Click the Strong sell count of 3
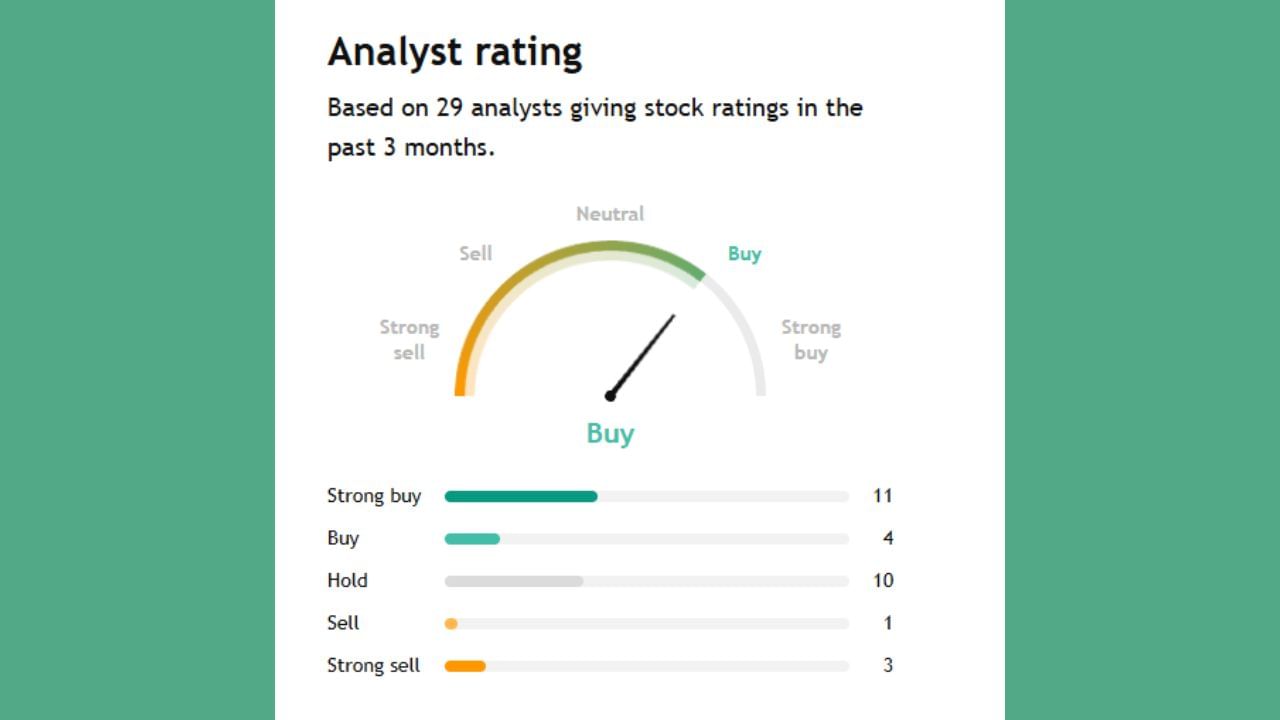The height and width of the screenshot is (720, 1280). 888,666
